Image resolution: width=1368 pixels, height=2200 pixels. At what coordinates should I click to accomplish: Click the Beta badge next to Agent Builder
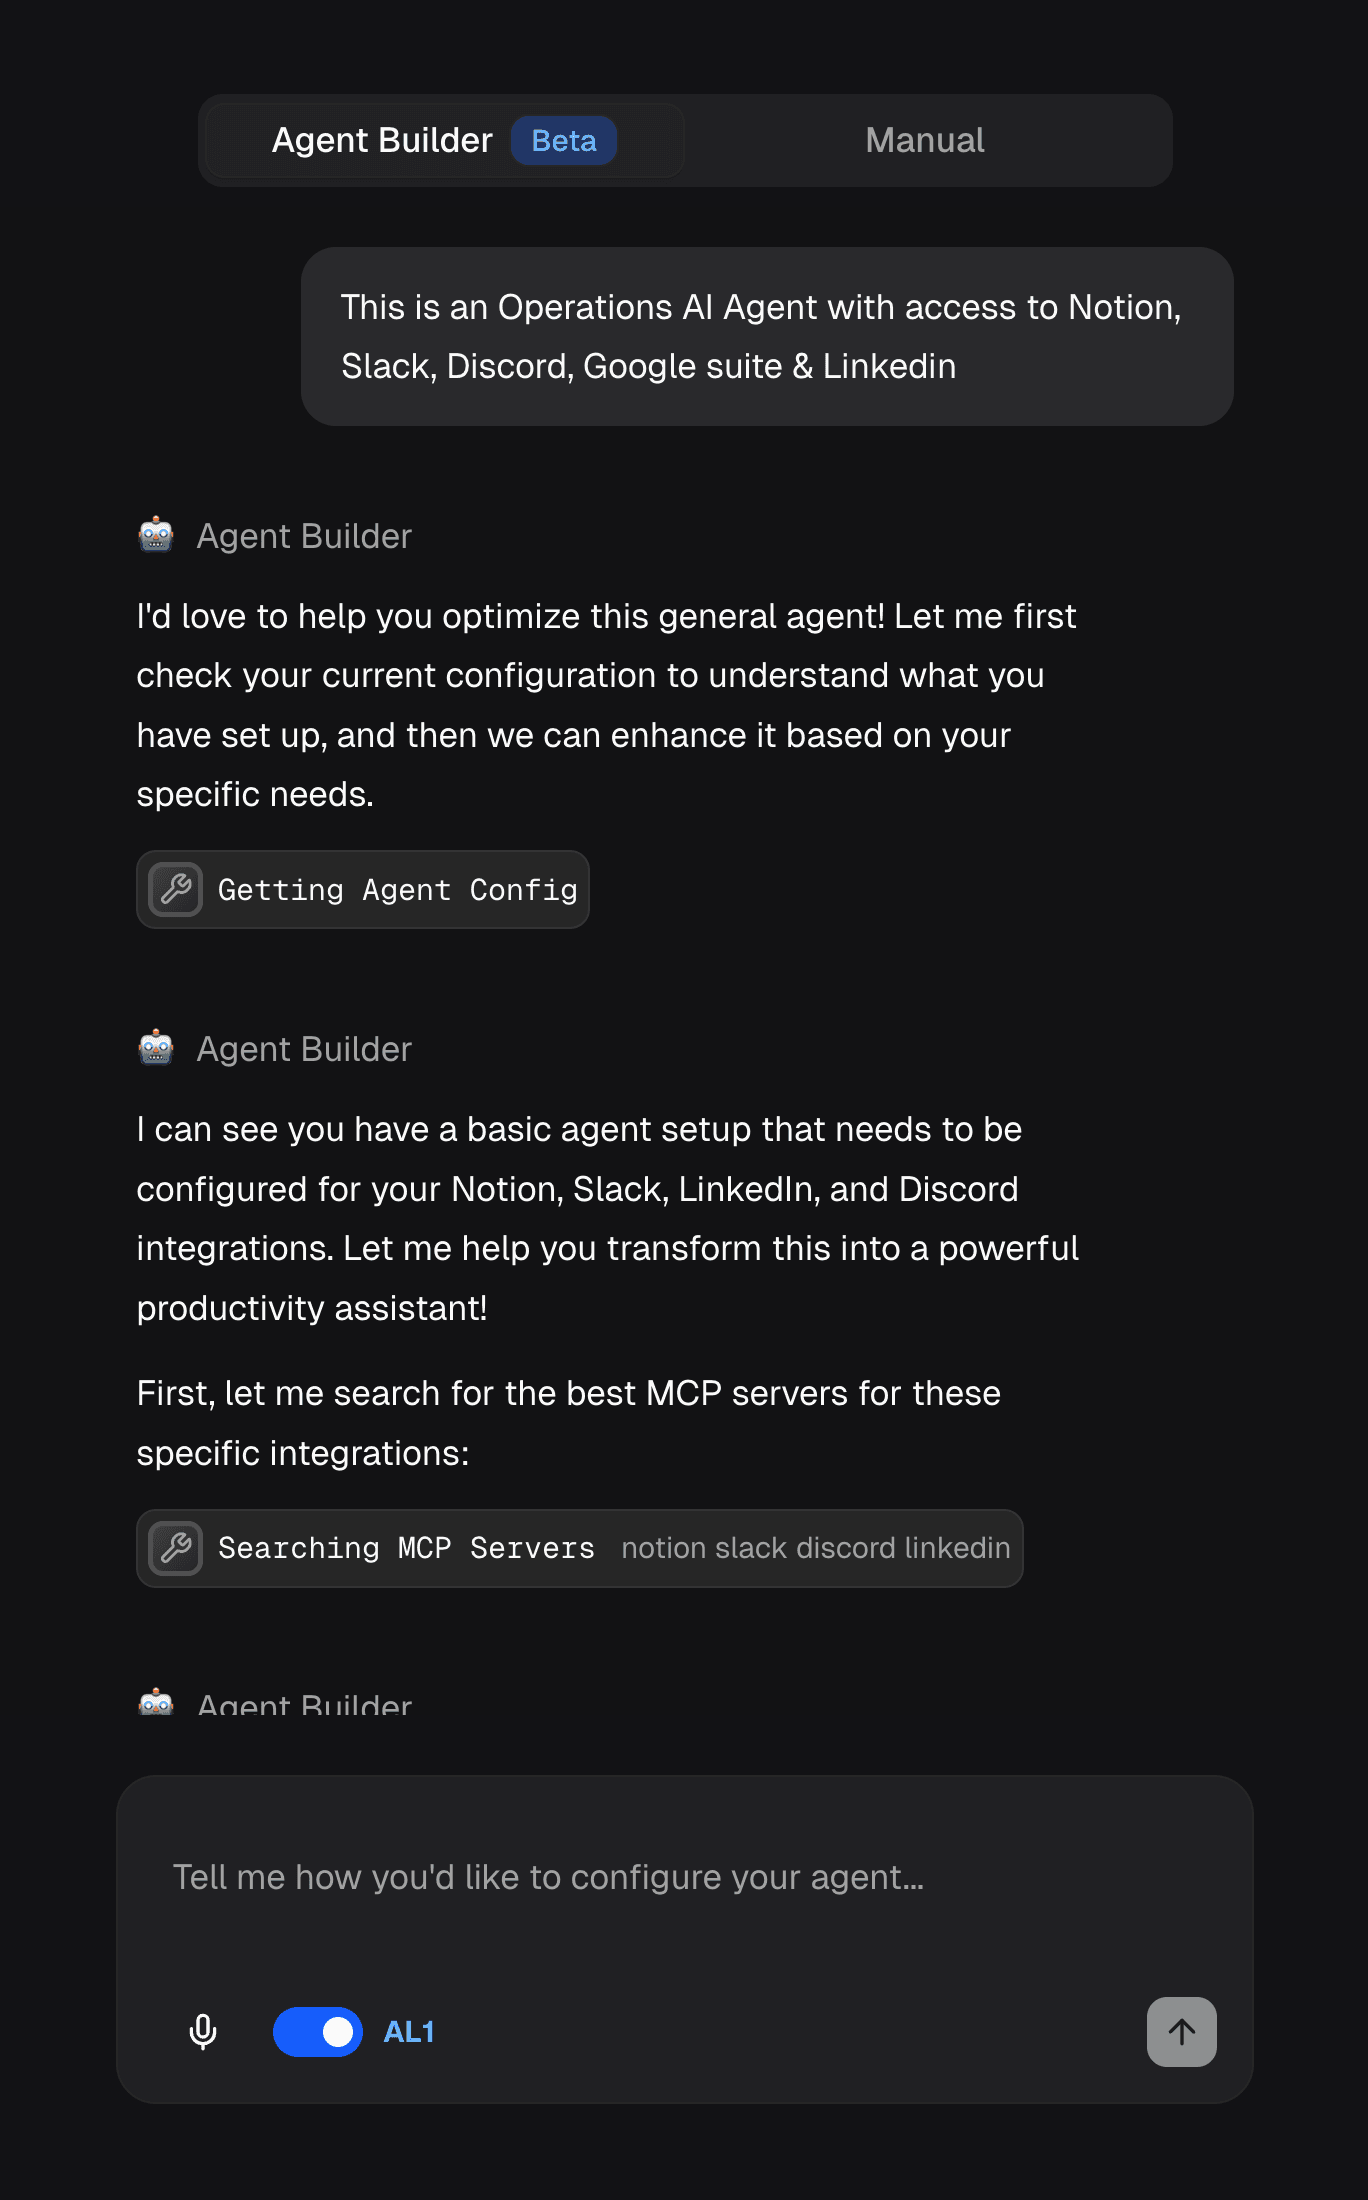coord(564,140)
